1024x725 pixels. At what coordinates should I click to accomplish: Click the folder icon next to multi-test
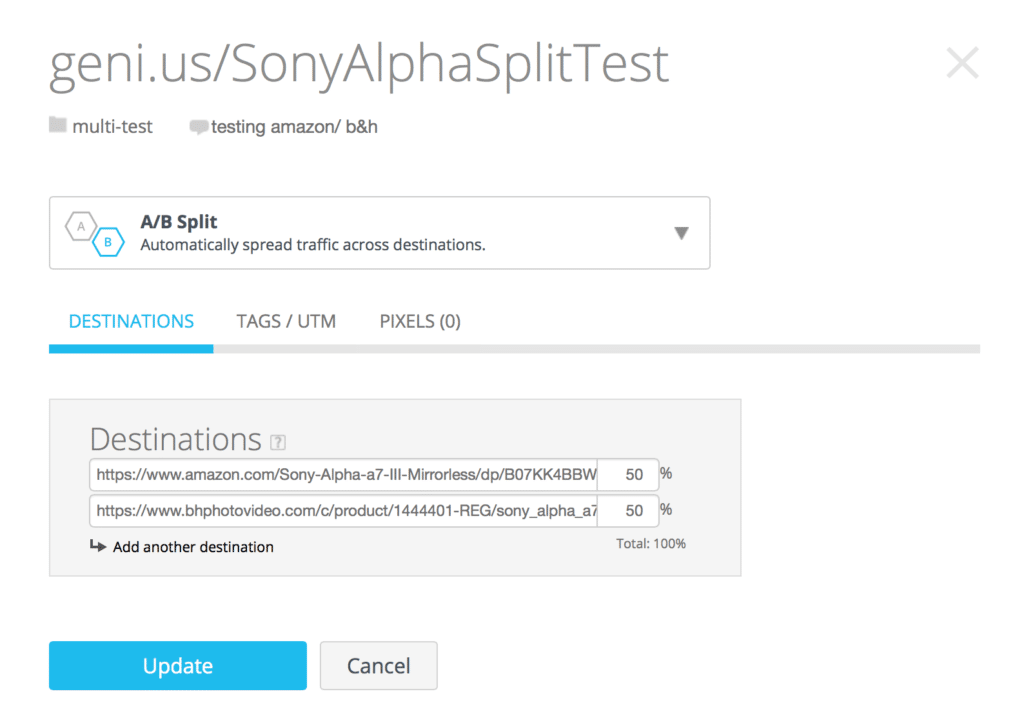(58, 125)
